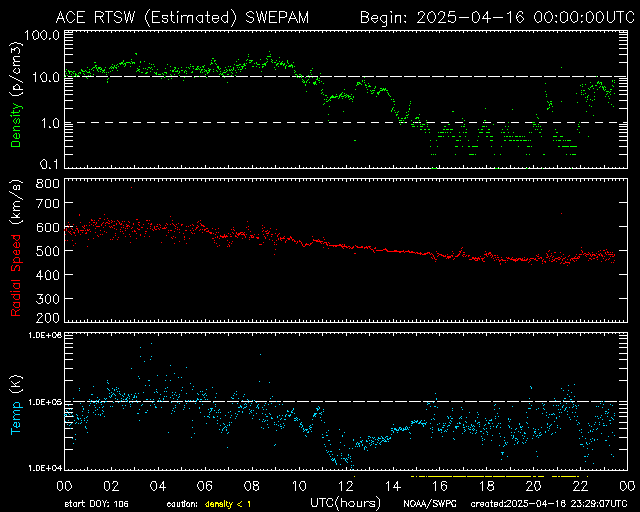Click the speed axis value '300'
The width and height of the screenshot is (640, 512).
tap(48, 299)
